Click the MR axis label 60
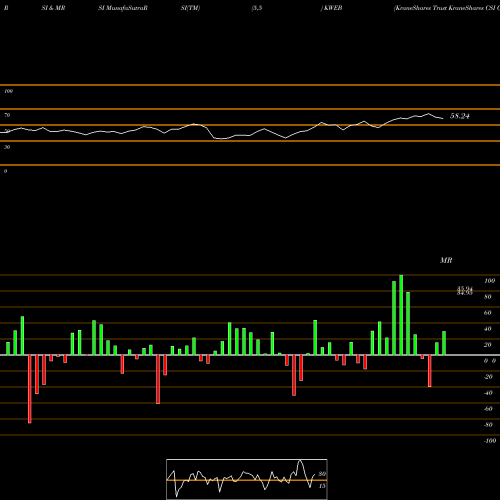500x500 pixels. 488,313
